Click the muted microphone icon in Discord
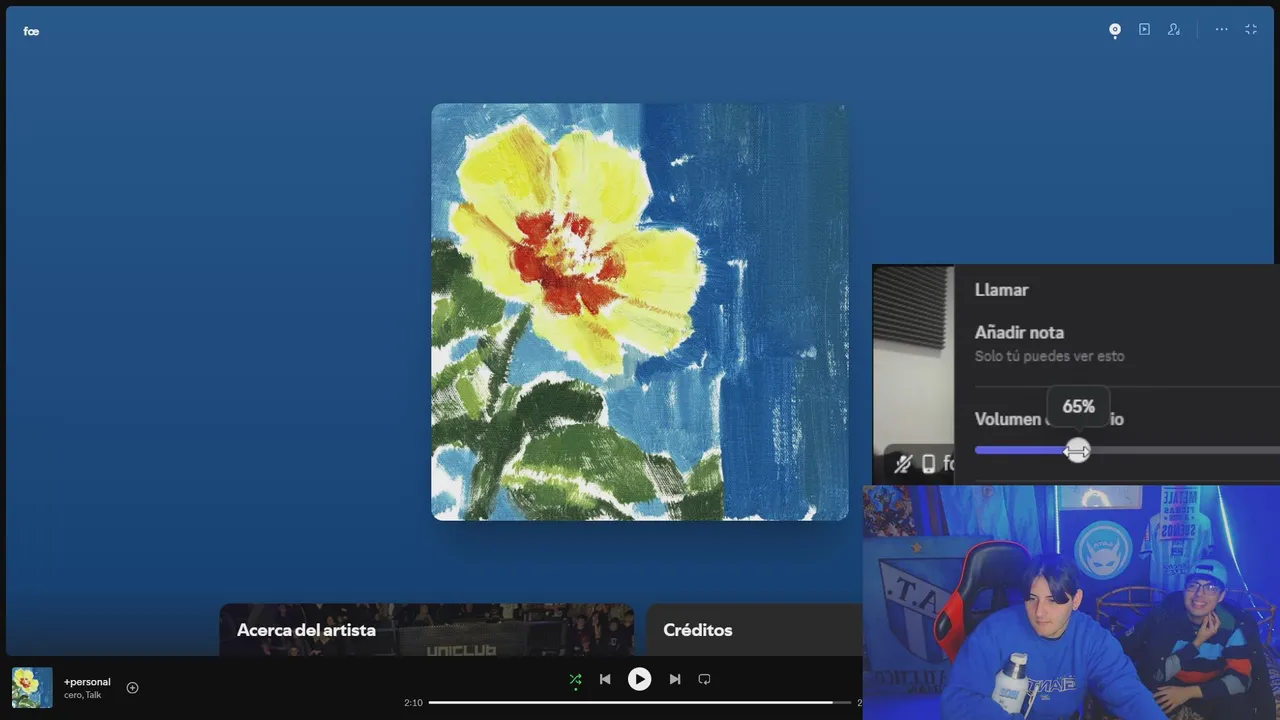Image resolution: width=1280 pixels, height=720 pixels. 903,464
